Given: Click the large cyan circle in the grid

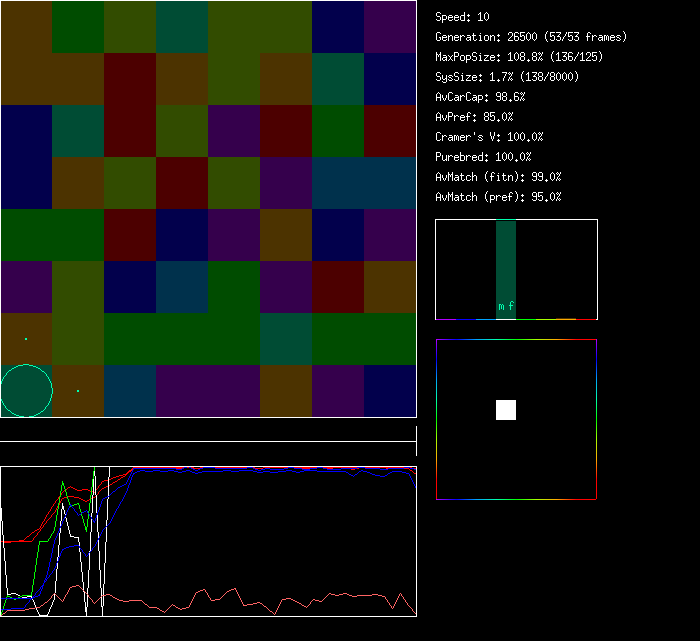Looking at the screenshot, I should [x=26, y=391].
